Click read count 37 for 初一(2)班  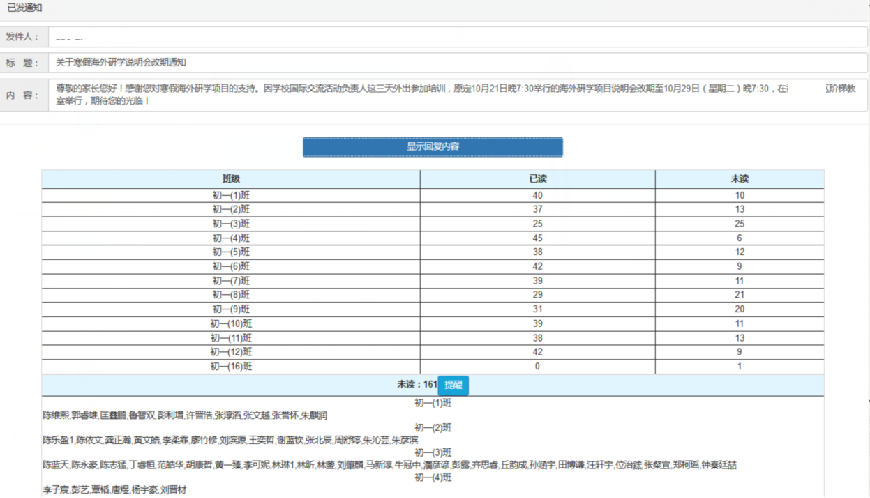point(537,210)
